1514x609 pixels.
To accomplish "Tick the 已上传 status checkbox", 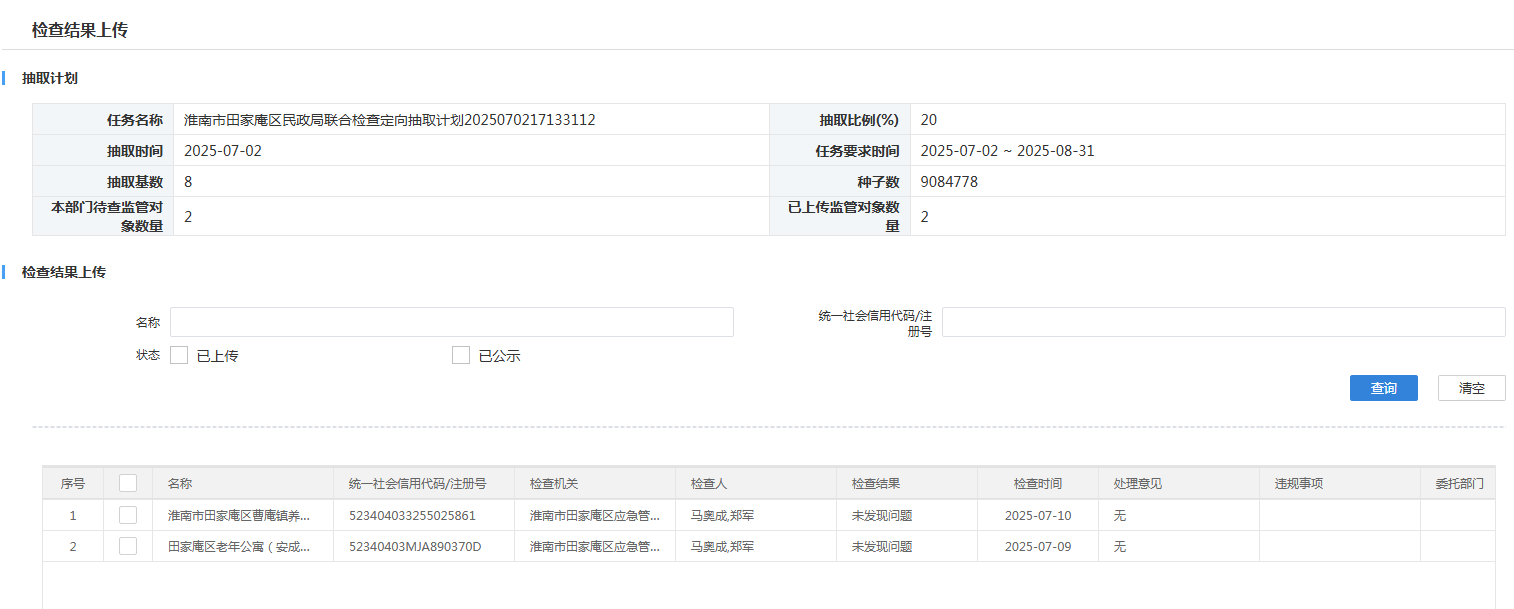I will (x=179, y=355).
